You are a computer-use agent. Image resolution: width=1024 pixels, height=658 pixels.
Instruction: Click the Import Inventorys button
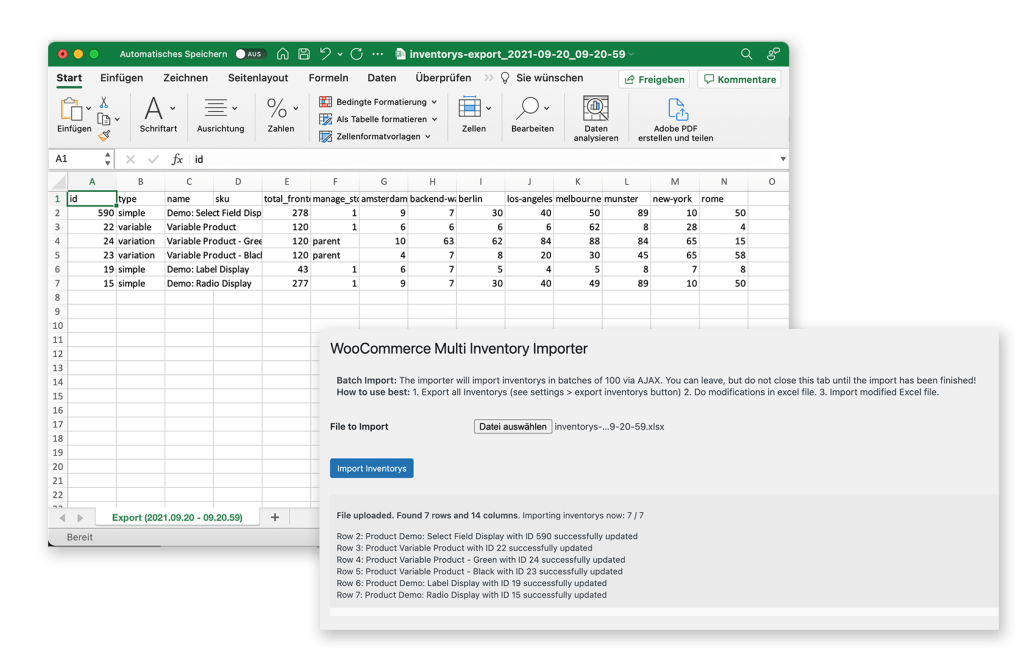pos(372,468)
